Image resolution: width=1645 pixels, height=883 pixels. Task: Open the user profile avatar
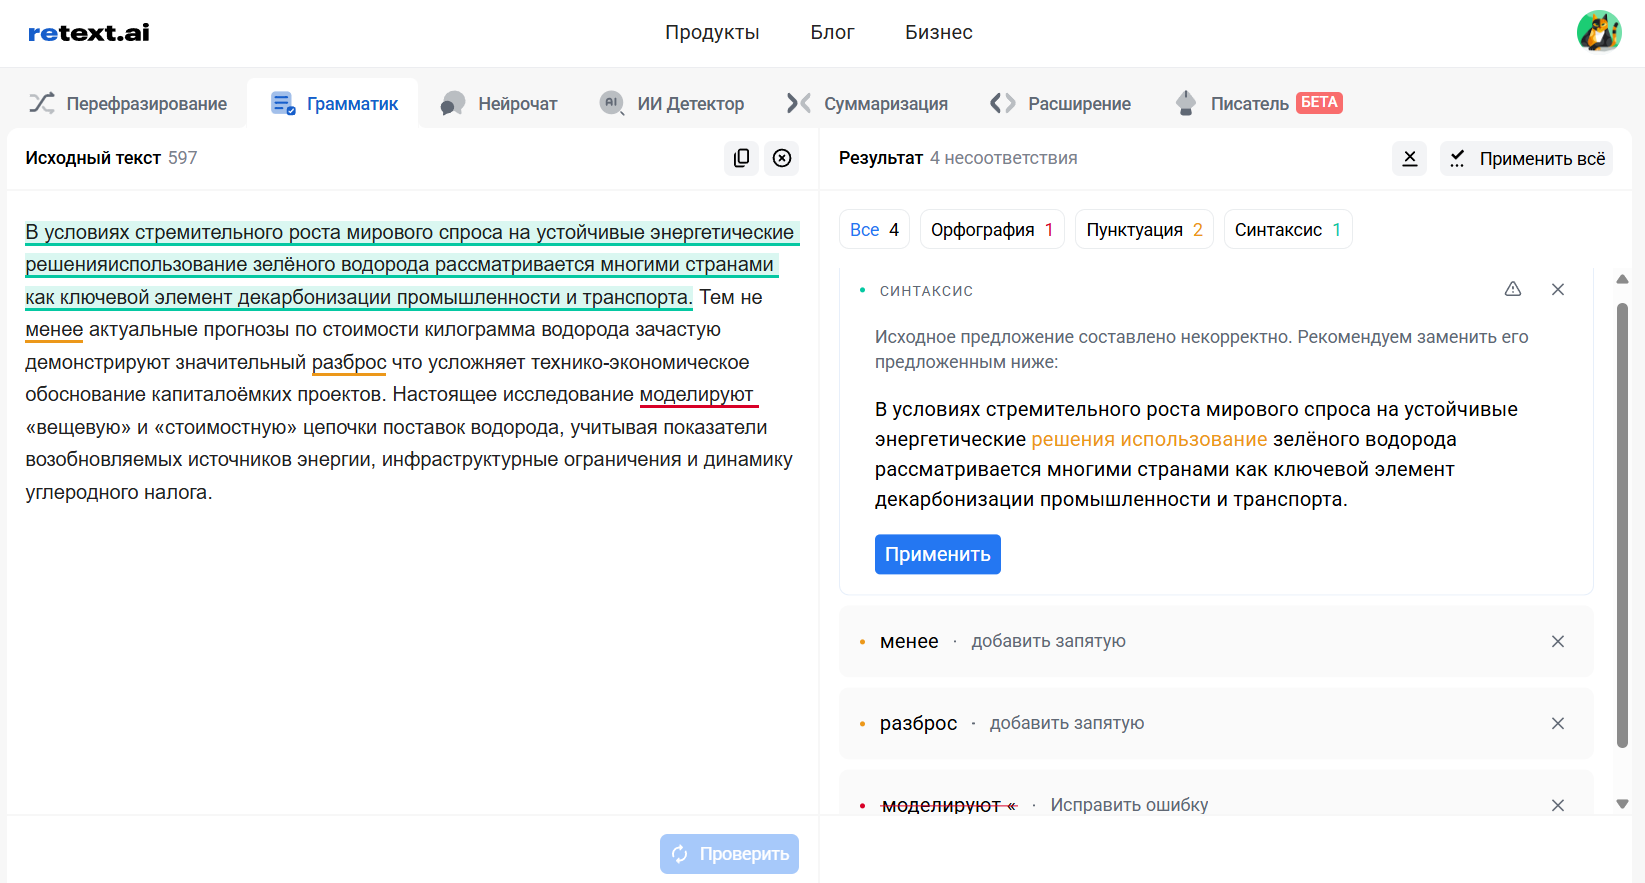pos(1598,32)
